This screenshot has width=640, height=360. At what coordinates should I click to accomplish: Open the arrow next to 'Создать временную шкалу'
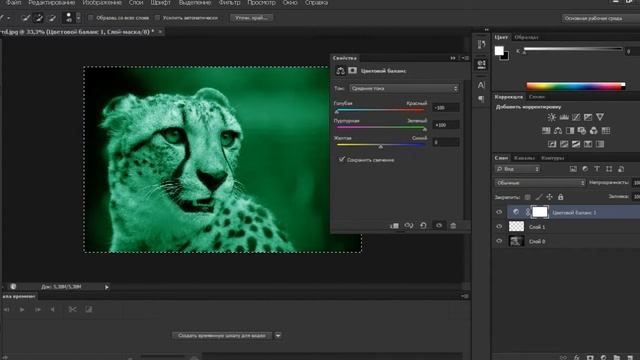tap(278, 336)
